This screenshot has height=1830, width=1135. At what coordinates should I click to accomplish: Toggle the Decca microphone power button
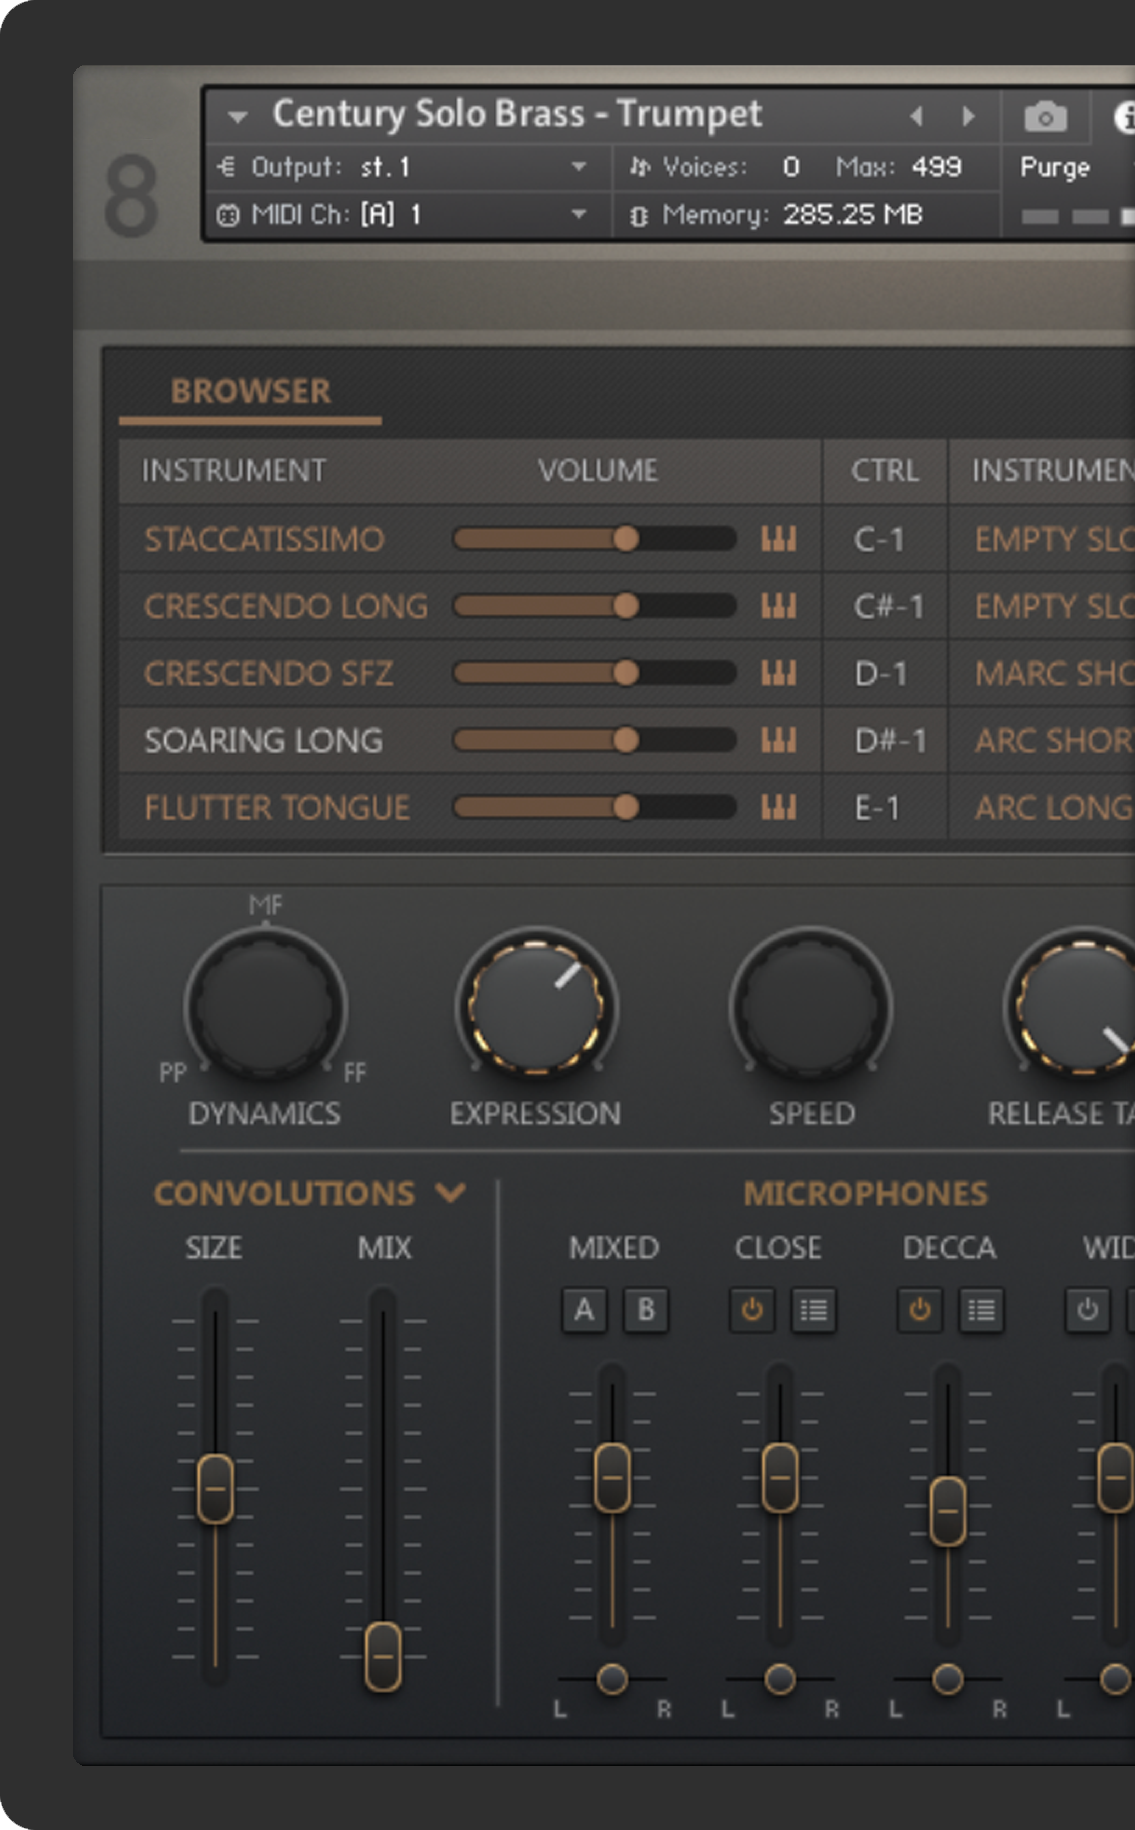(x=920, y=1310)
